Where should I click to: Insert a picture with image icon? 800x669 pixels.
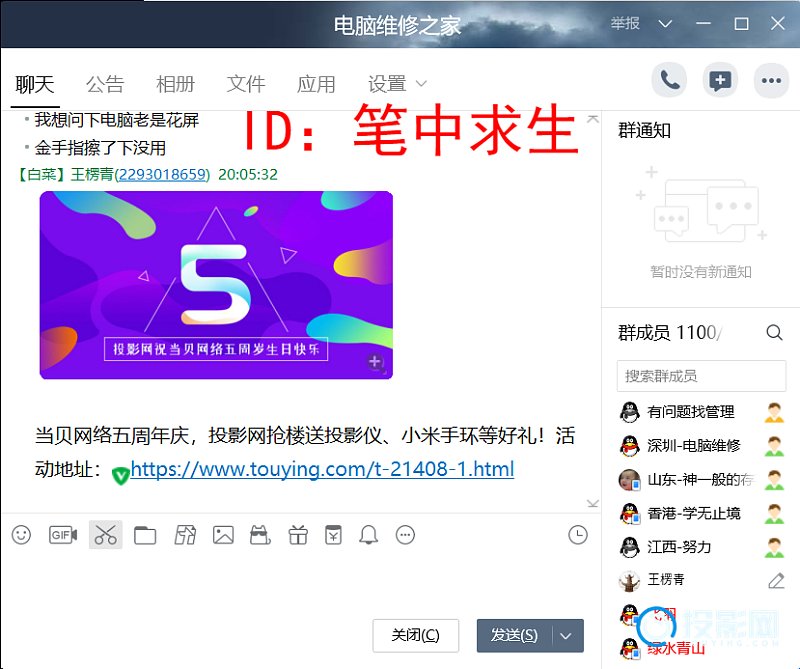tap(223, 535)
